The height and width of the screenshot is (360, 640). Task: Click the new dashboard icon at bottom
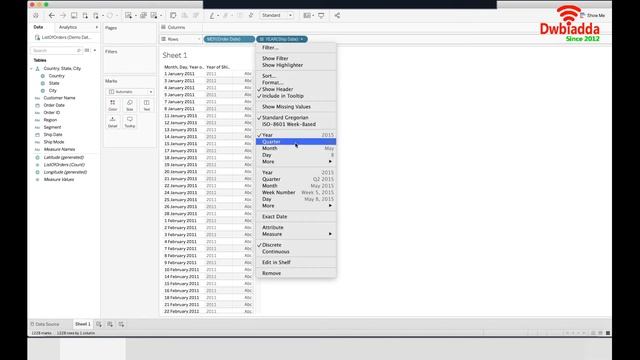pos(110,324)
